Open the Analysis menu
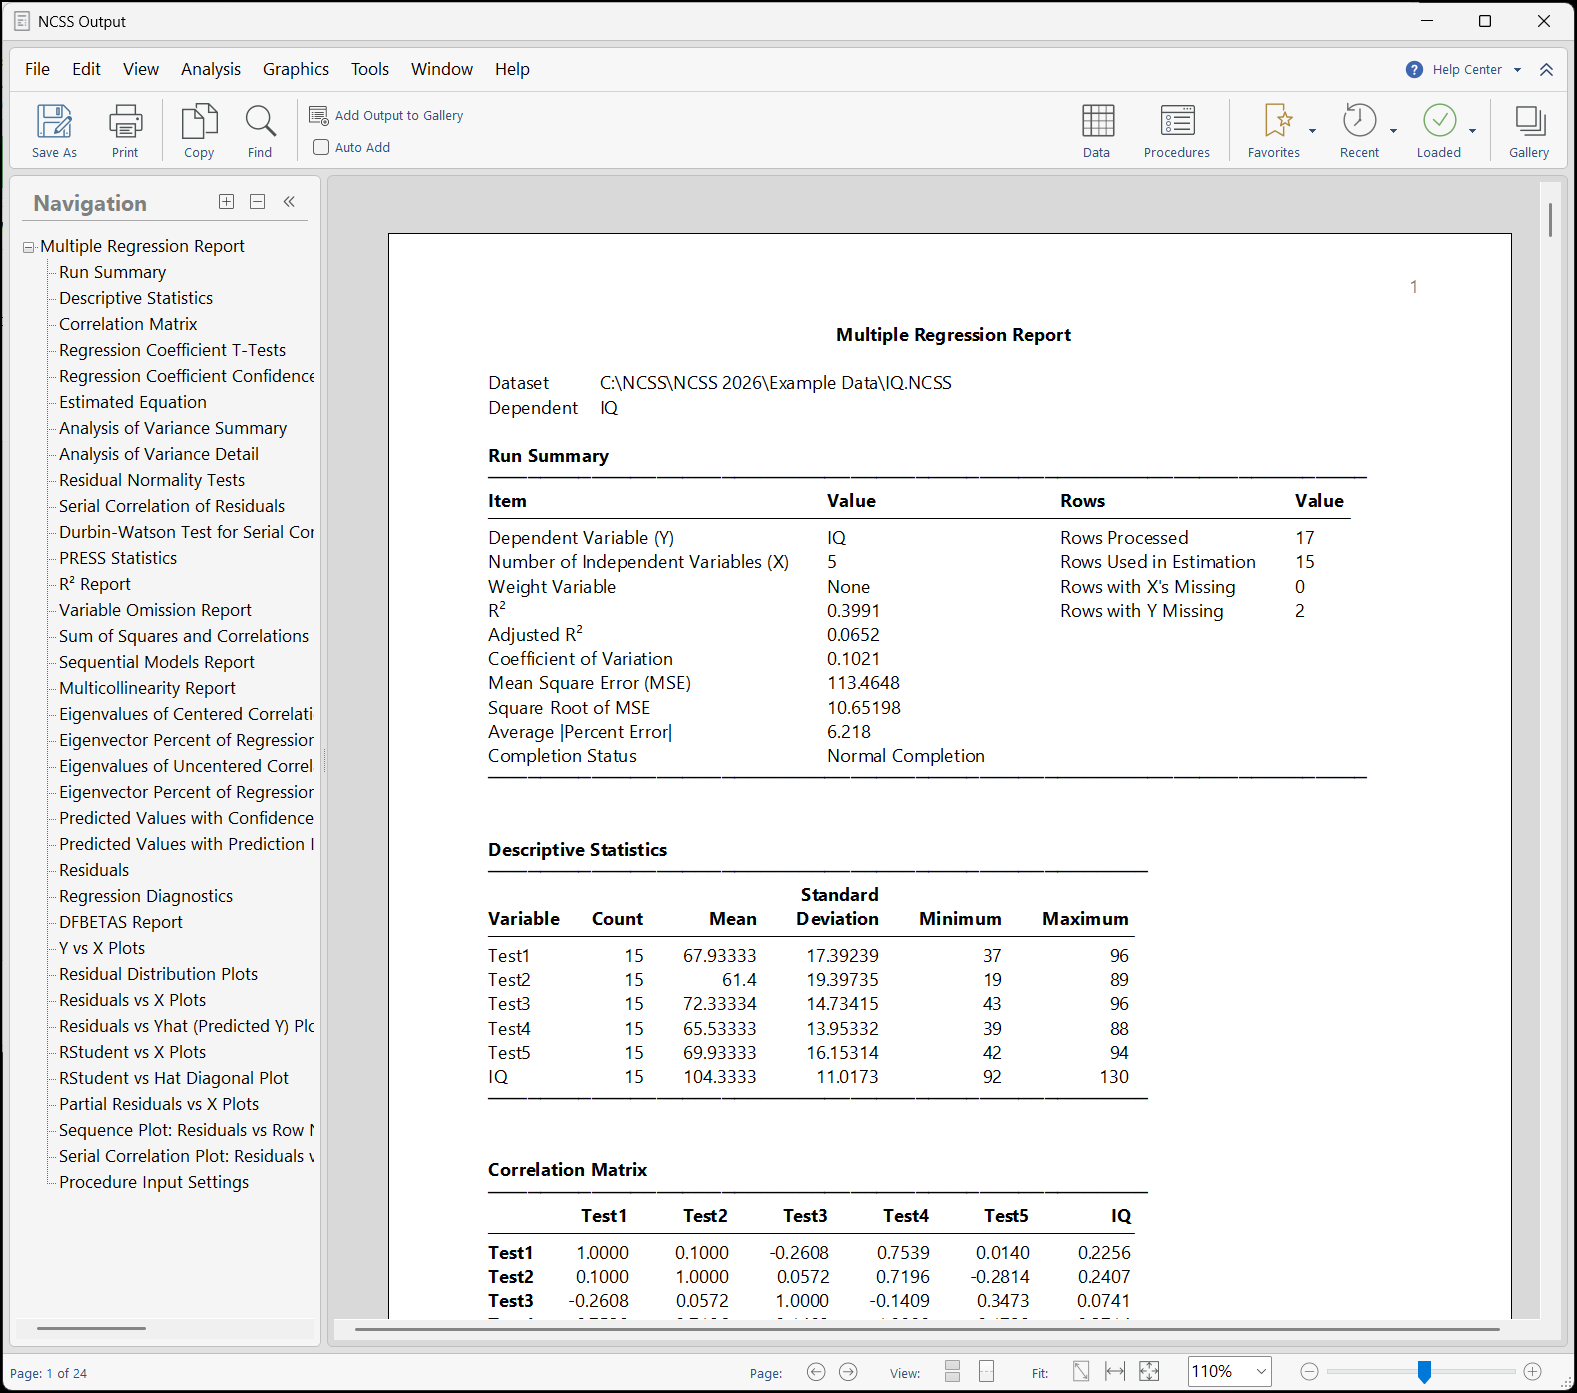This screenshot has width=1577, height=1393. (210, 69)
